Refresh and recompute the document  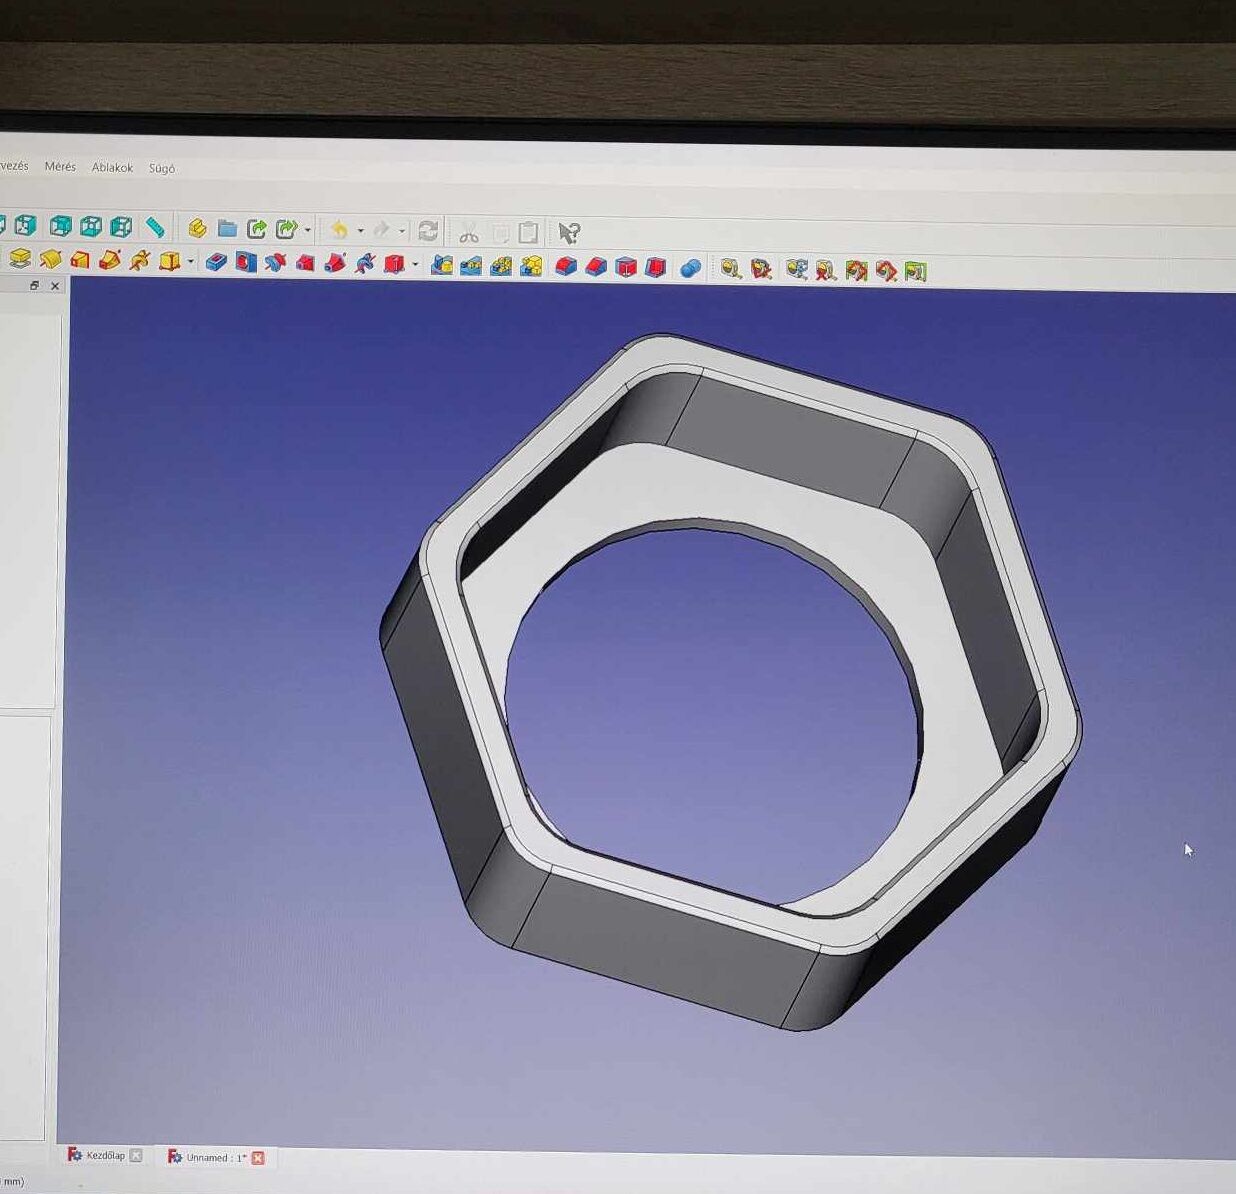pos(428,232)
